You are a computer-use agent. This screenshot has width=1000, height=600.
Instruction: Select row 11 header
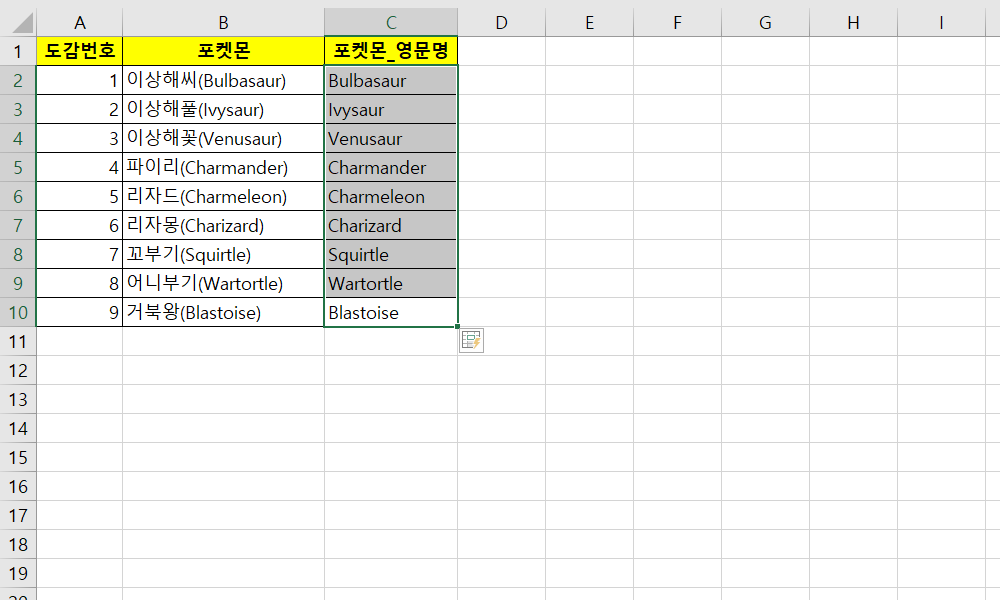click(x=18, y=342)
